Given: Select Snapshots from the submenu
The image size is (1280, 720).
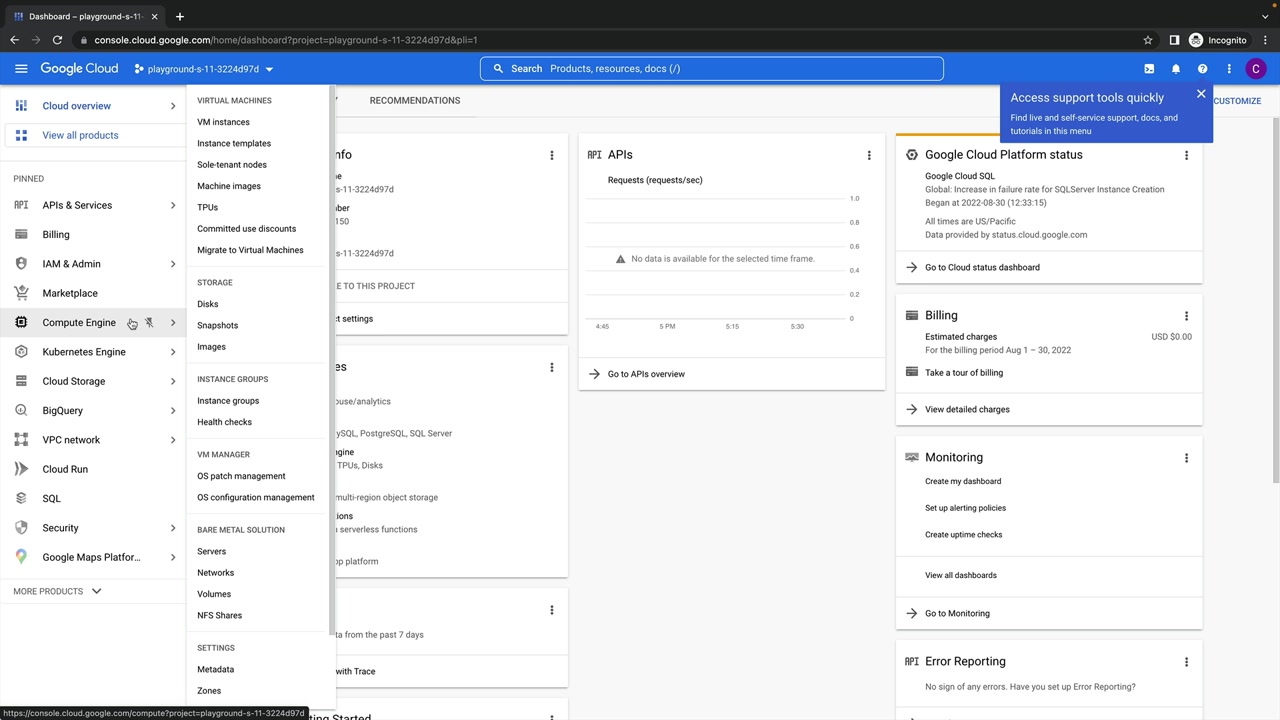Looking at the screenshot, I should tap(217, 326).
